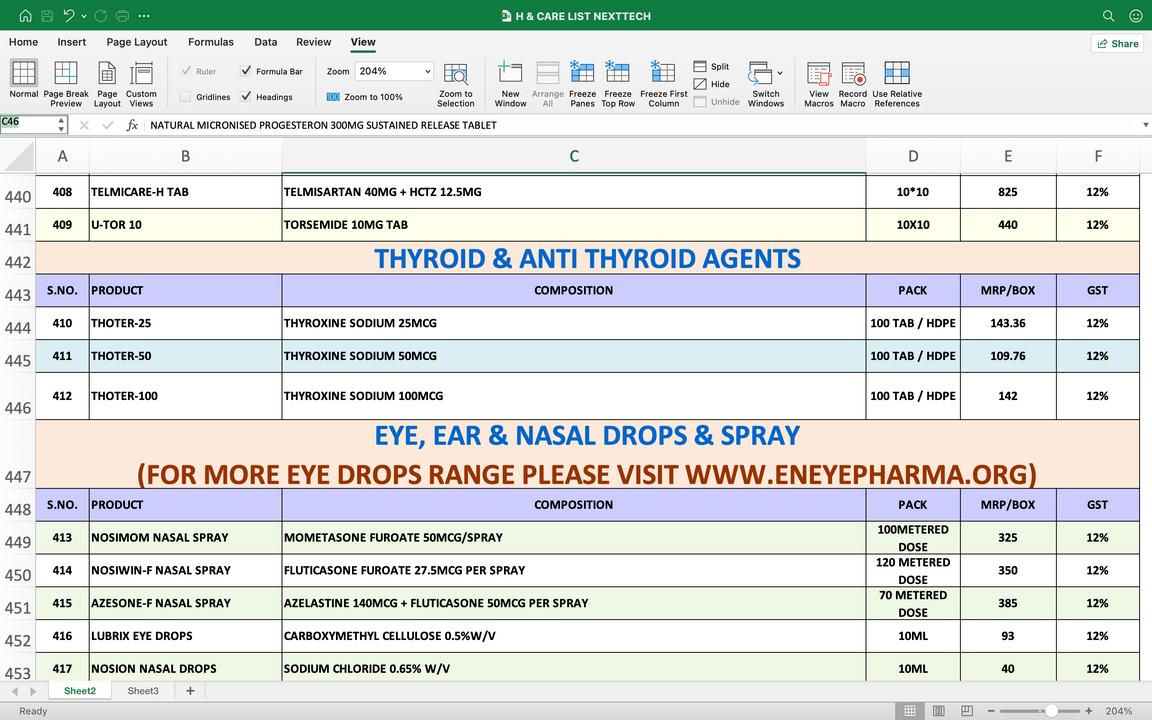The image size is (1152, 720).
Task: Select the Sheet2 tab
Action: coord(79,691)
